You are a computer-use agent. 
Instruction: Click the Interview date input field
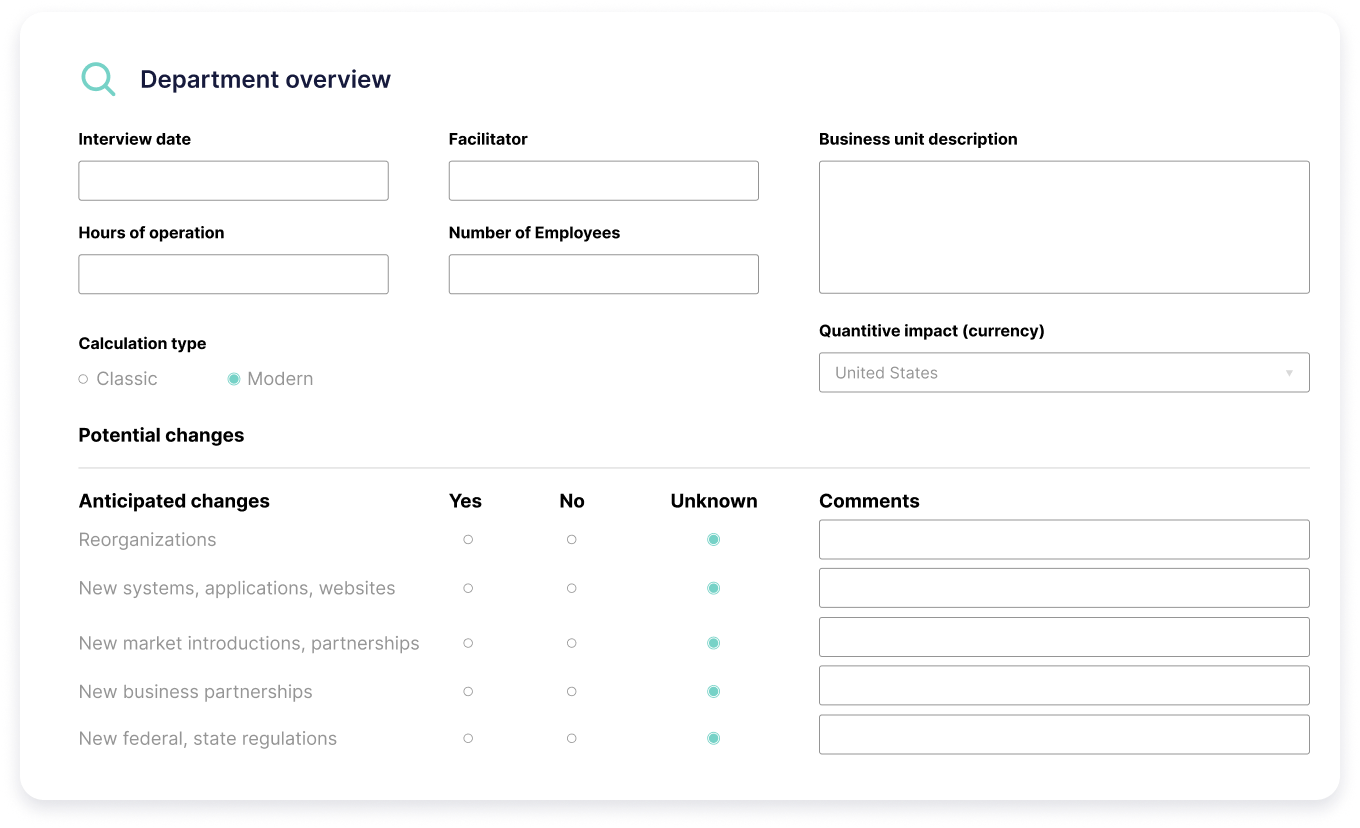coord(233,181)
